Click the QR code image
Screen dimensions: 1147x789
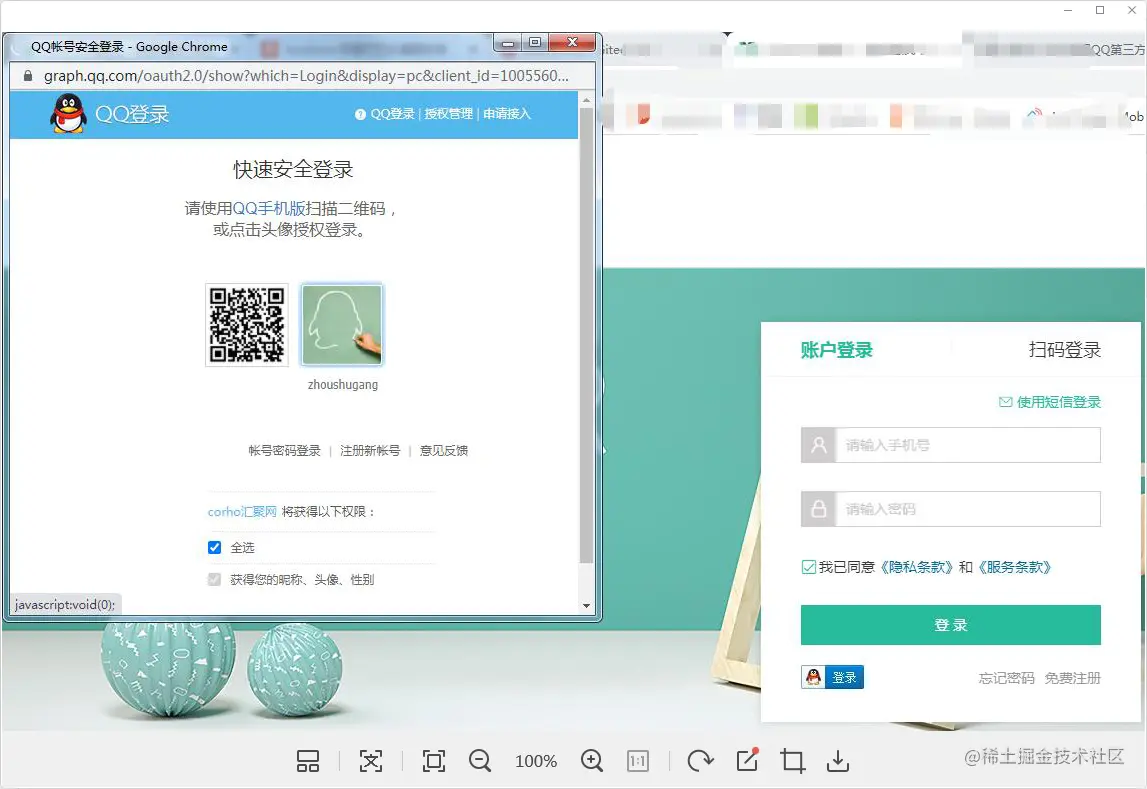tap(247, 325)
